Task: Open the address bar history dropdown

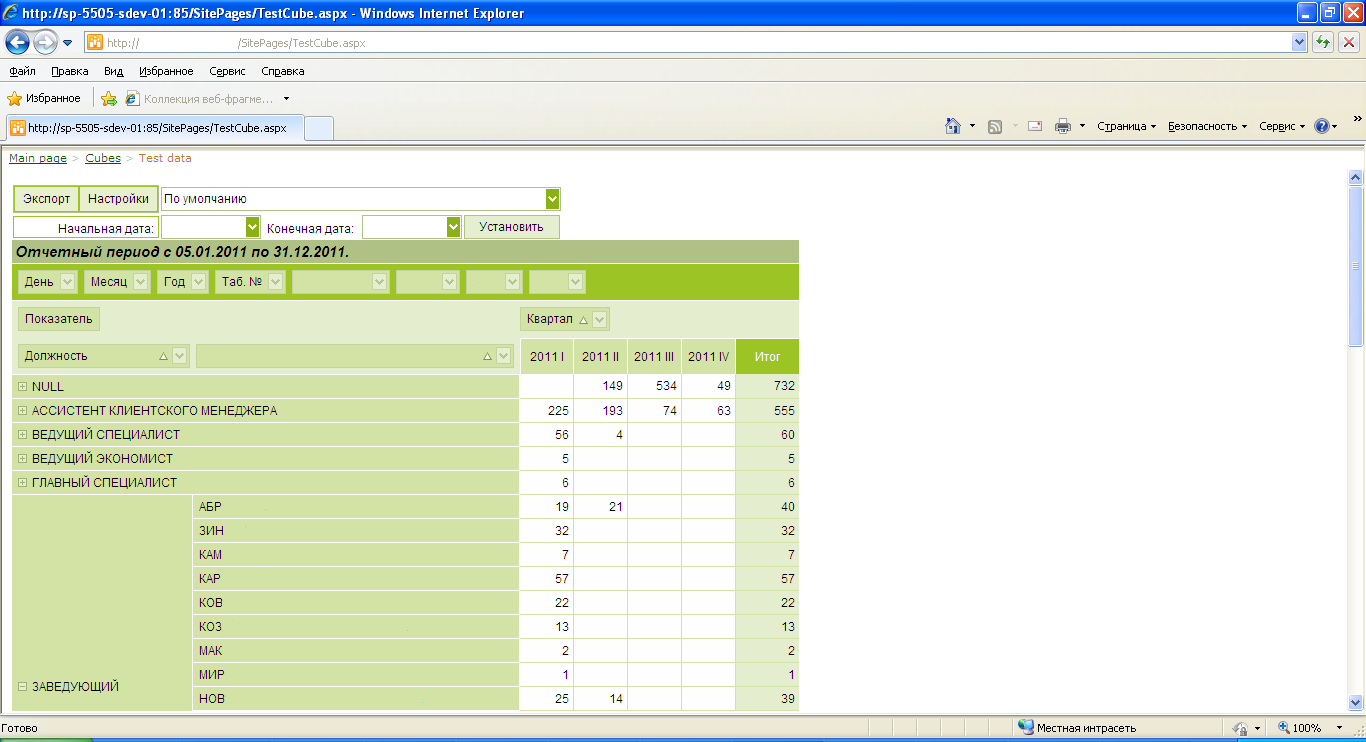Action: (1299, 42)
